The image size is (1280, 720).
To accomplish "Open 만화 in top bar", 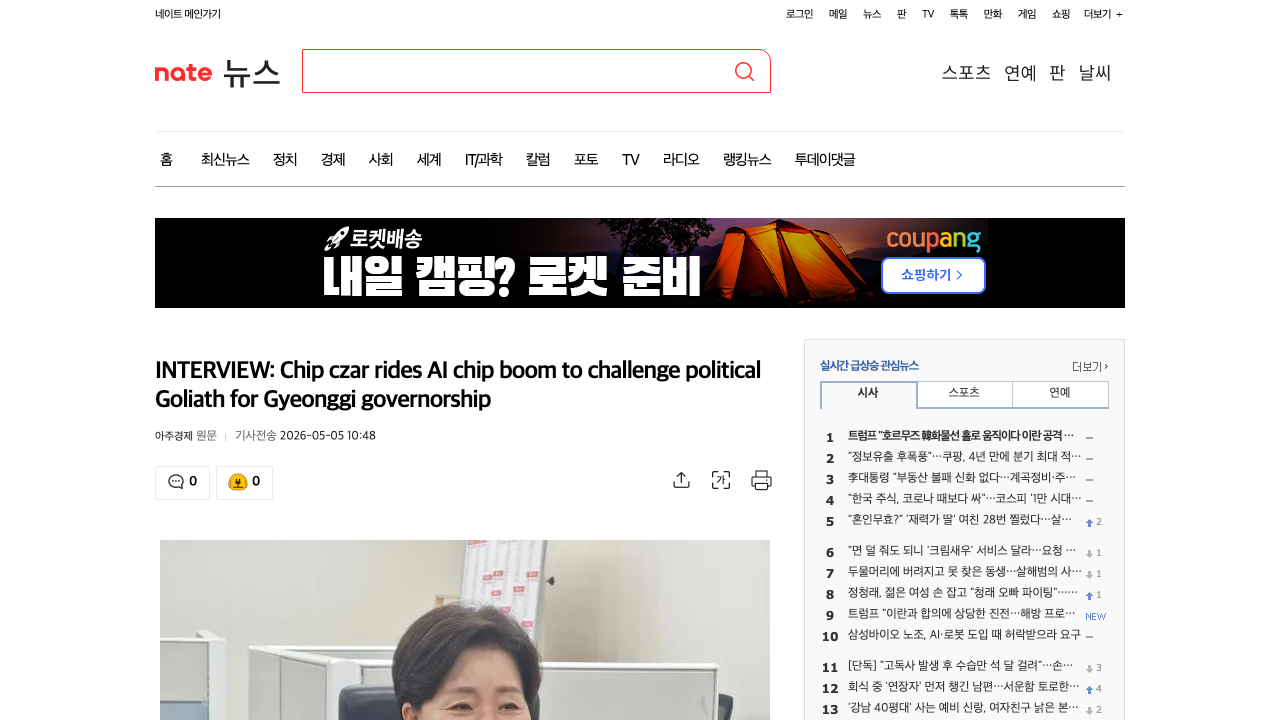I will (993, 14).
